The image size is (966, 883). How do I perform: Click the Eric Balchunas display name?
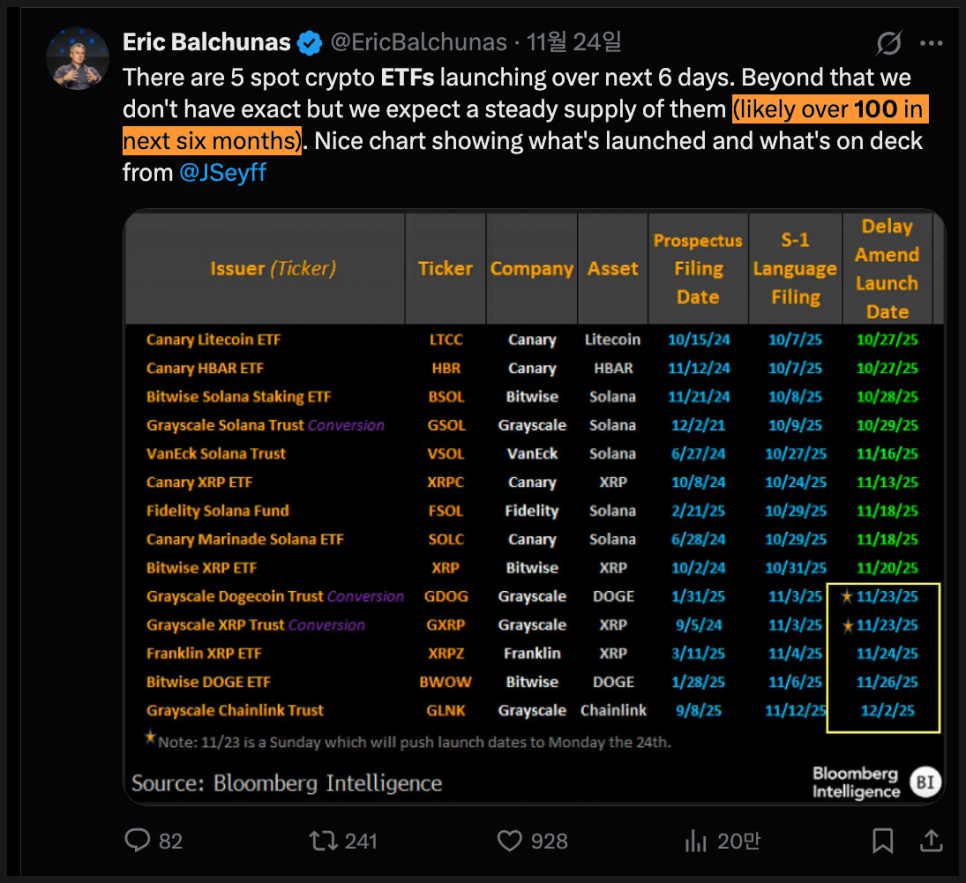point(206,42)
